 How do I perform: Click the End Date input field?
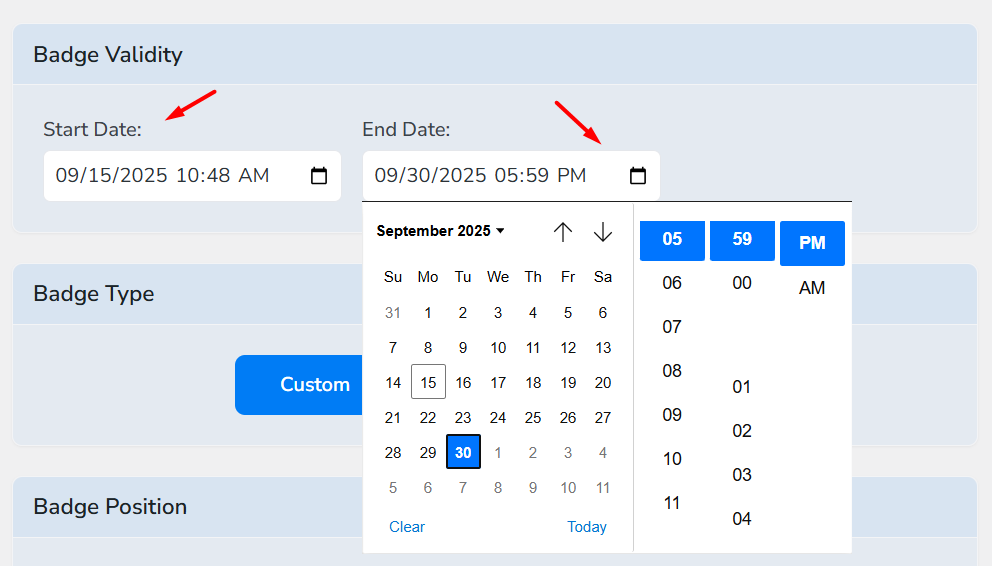coord(490,176)
